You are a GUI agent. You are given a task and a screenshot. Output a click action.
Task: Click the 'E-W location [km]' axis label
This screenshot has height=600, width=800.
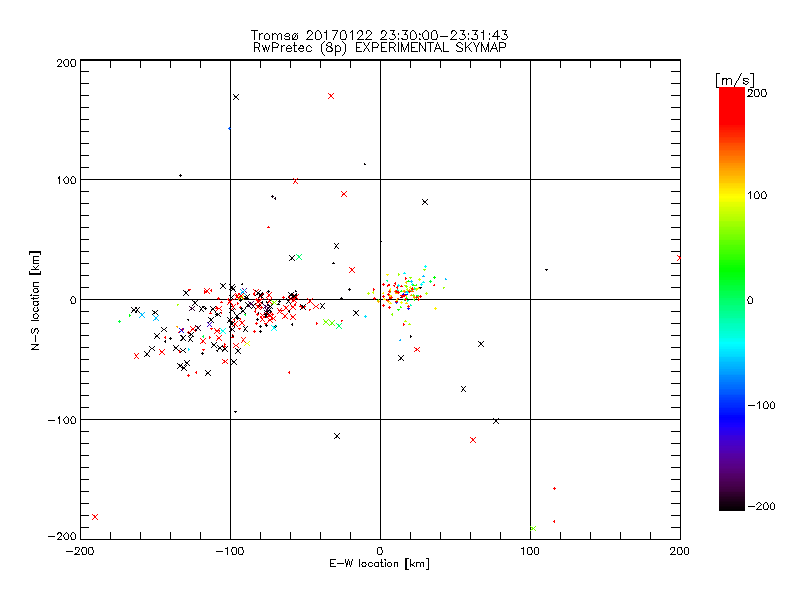click(379, 563)
